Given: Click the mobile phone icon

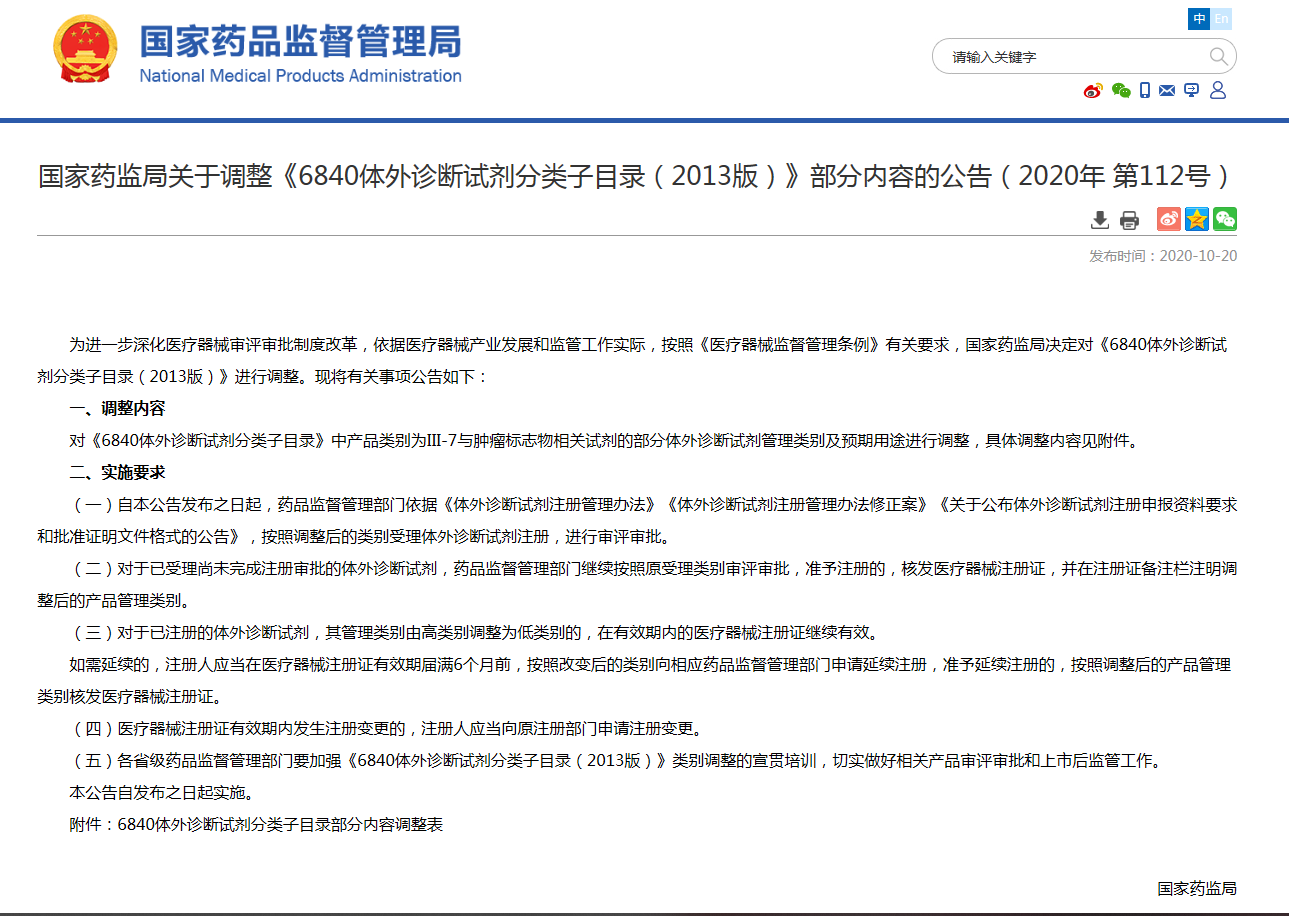Looking at the screenshot, I should point(1145,91).
